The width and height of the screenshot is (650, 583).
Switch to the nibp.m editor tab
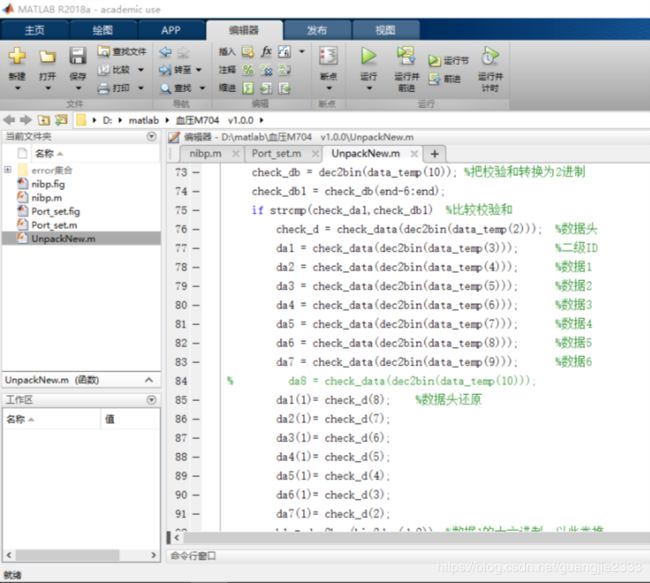(205, 154)
